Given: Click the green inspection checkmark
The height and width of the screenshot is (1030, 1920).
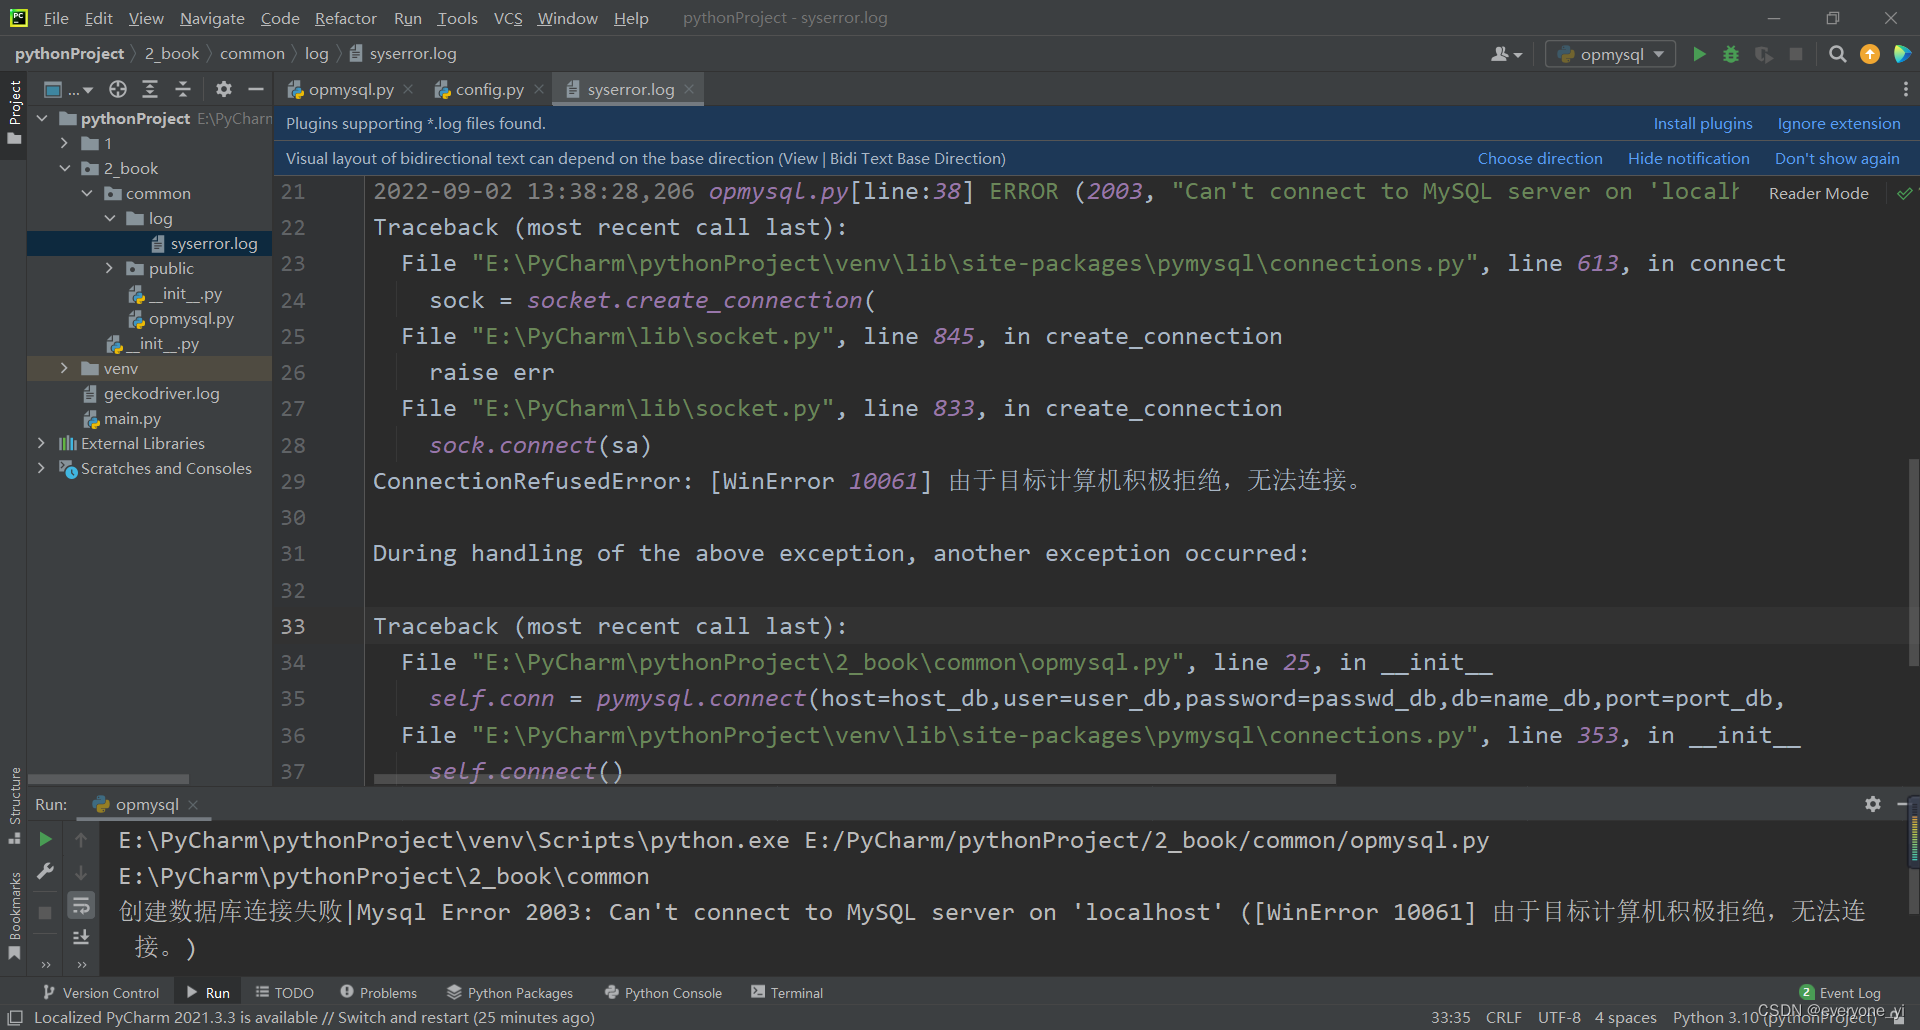Looking at the screenshot, I should point(1904,193).
